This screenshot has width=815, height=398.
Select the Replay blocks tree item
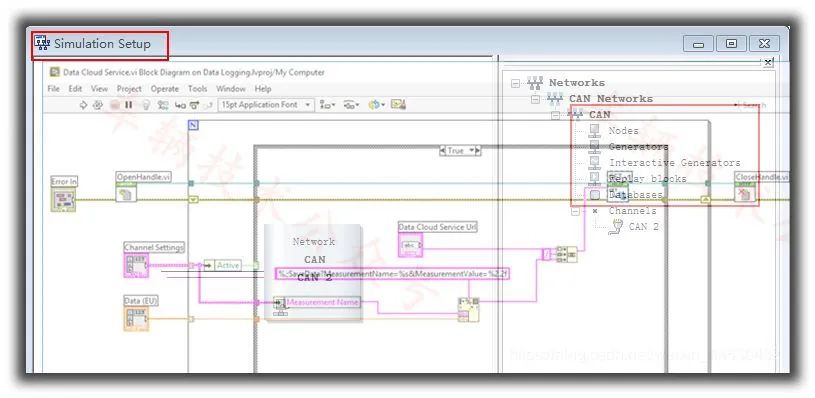tap(648, 179)
